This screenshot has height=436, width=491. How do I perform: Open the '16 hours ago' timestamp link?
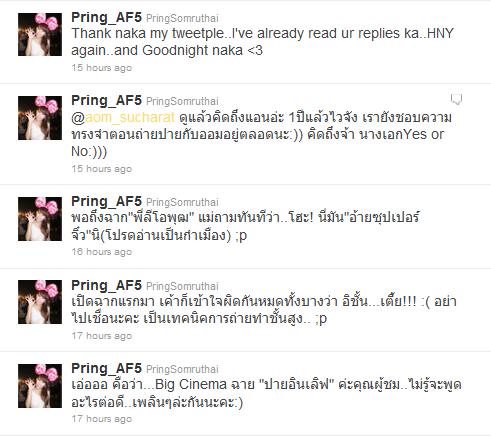(x=102, y=252)
